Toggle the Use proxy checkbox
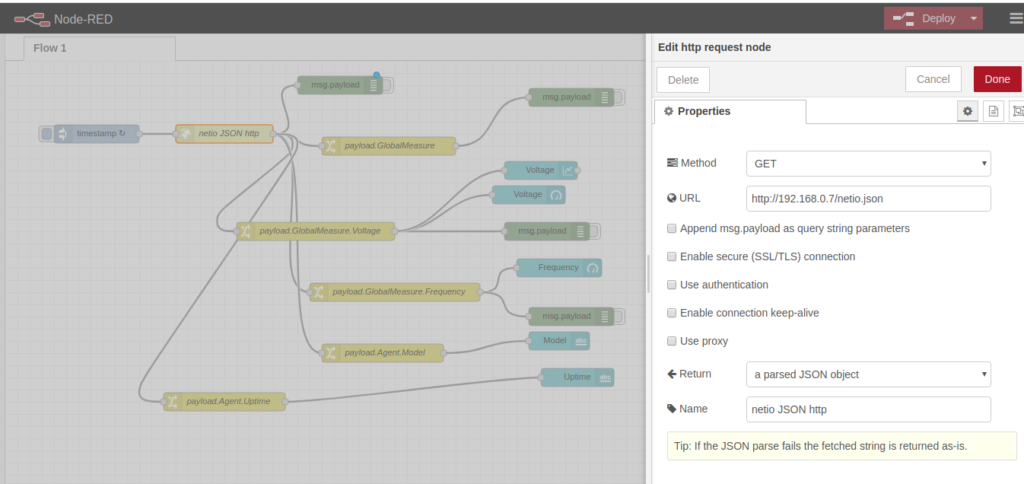The image size is (1024, 484). 671,341
